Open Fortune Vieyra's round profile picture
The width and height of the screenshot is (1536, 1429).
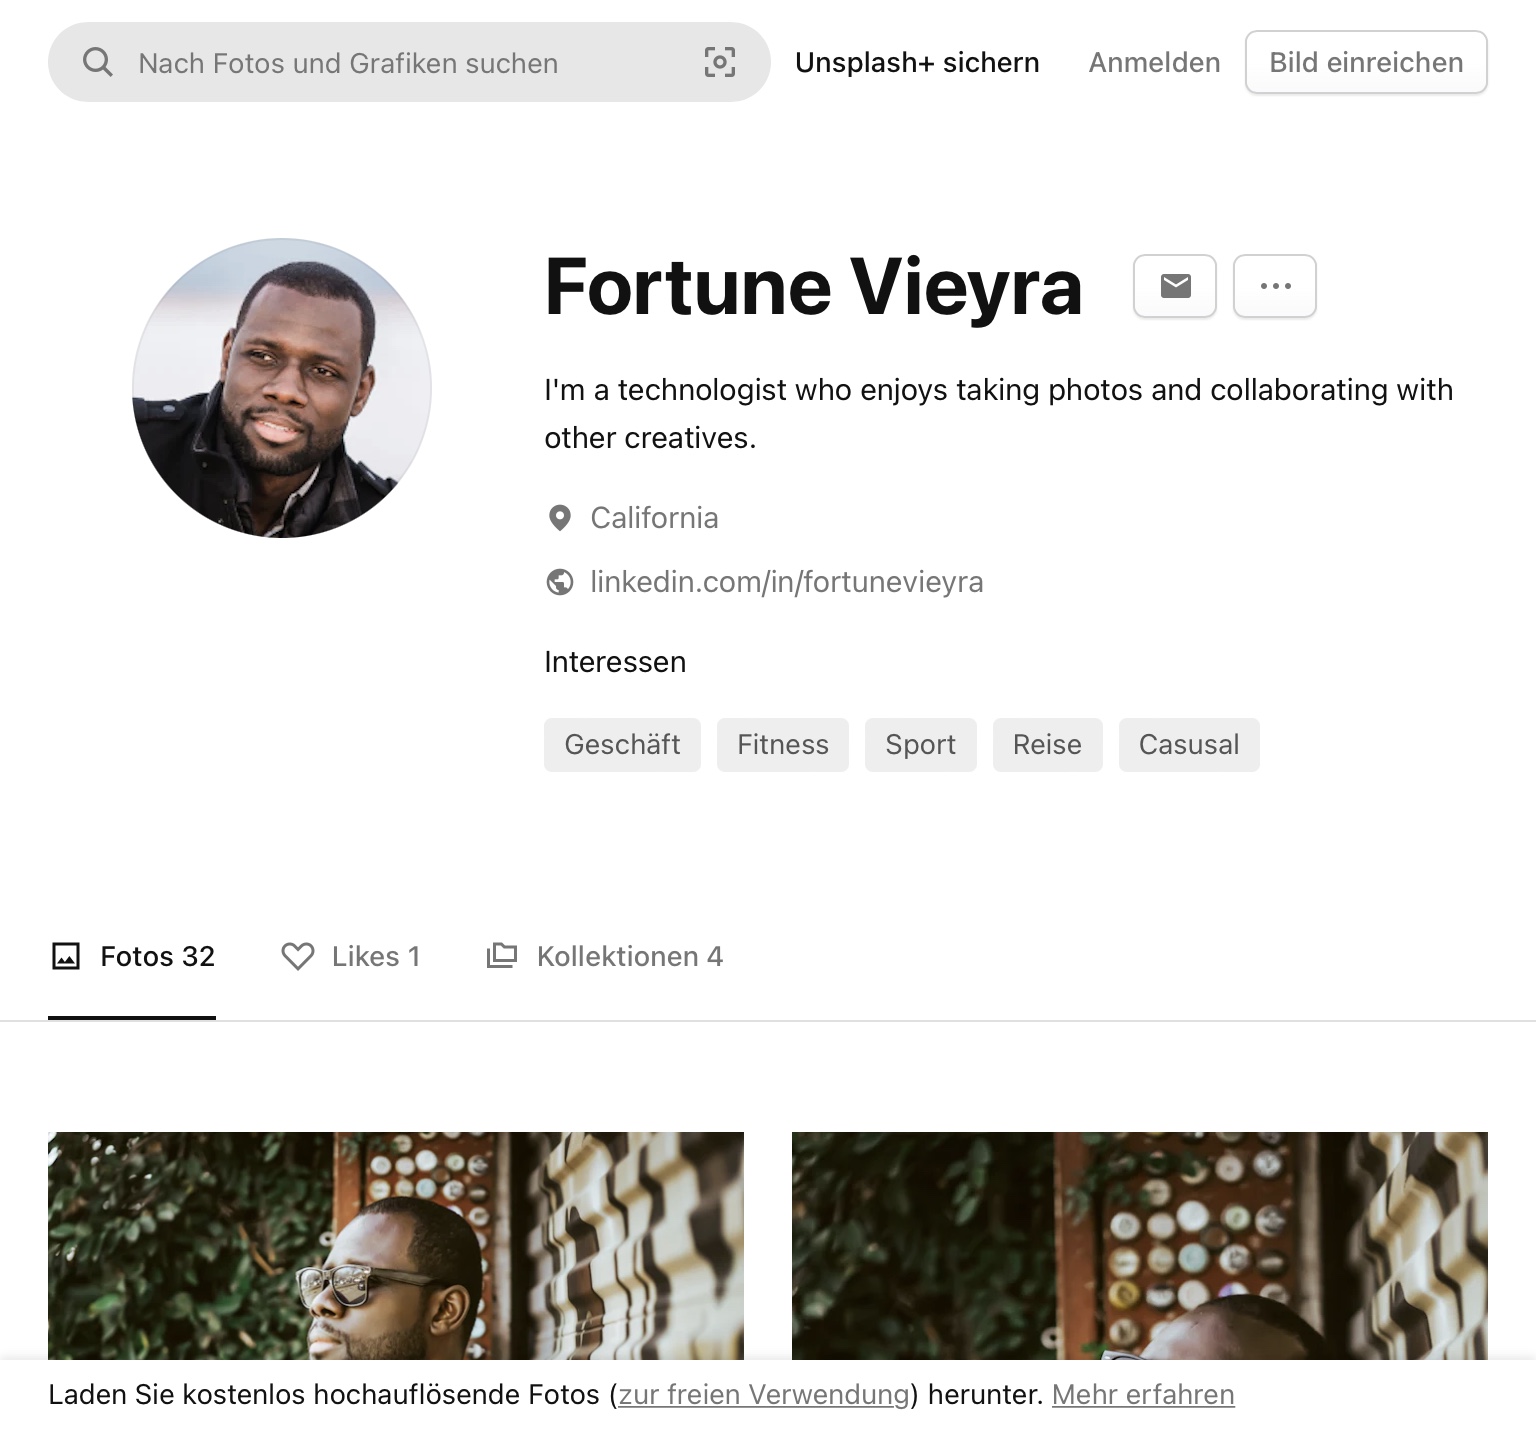coord(282,388)
